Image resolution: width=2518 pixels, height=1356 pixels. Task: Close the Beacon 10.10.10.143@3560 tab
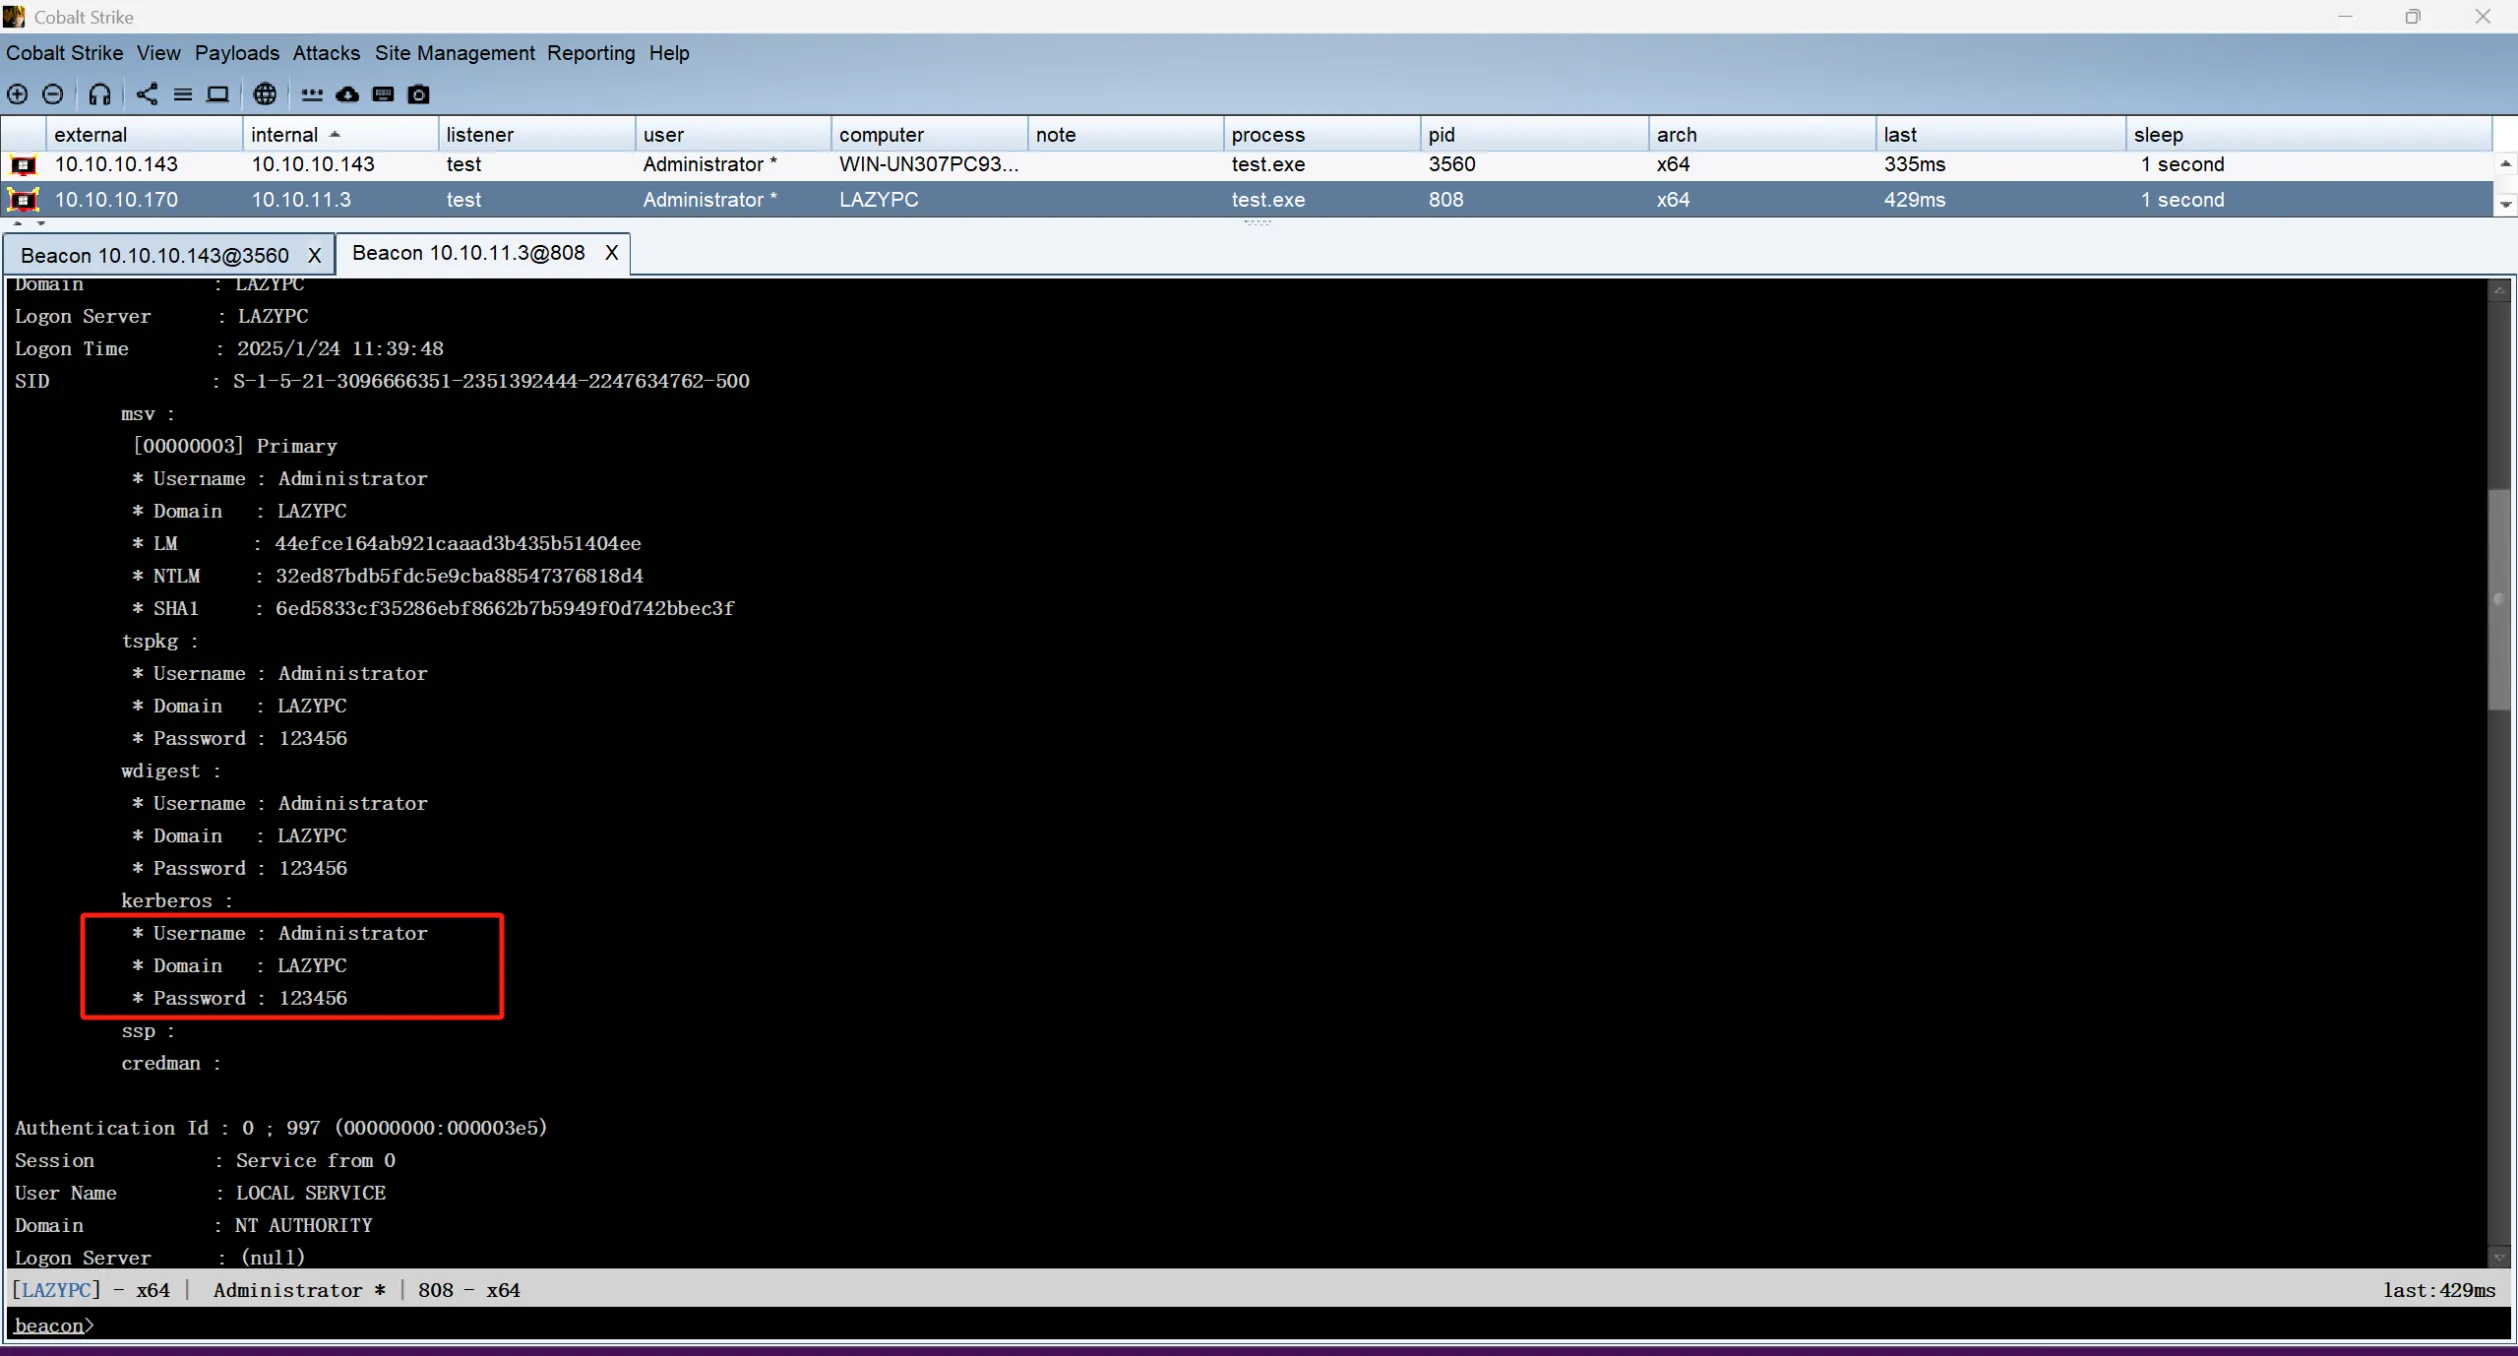tap(314, 255)
